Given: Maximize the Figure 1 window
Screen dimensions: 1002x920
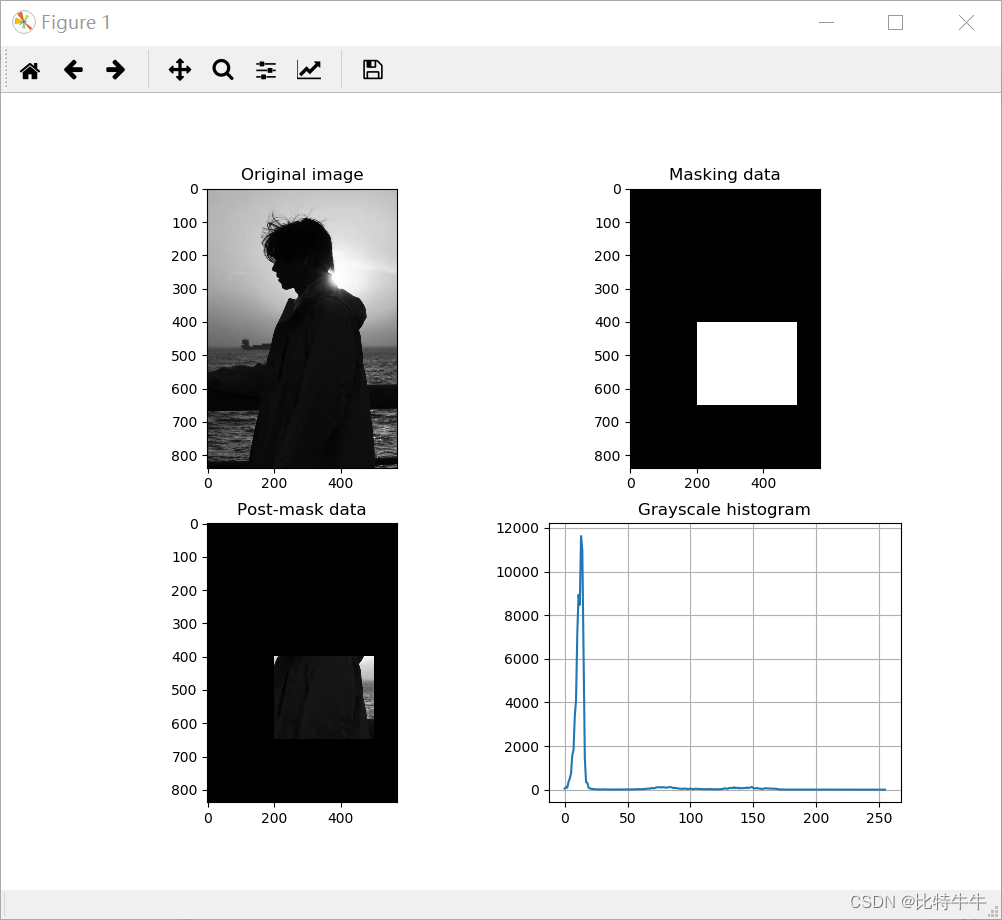Looking at the screenshot, I should click(895, 22).
